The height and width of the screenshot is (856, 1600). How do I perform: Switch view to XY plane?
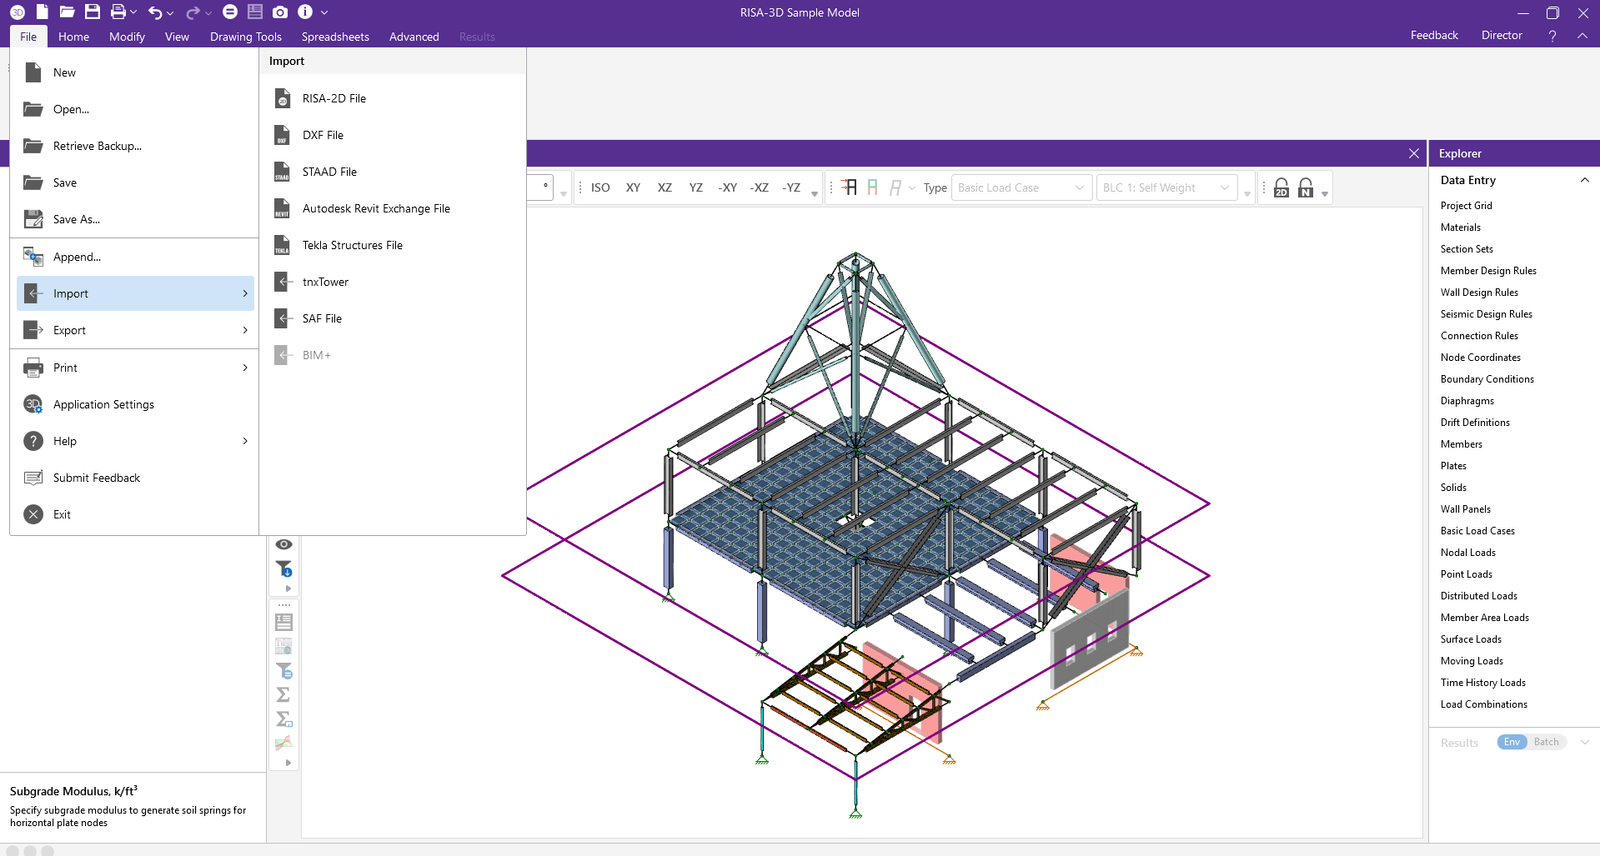click(x=633, y=187)
